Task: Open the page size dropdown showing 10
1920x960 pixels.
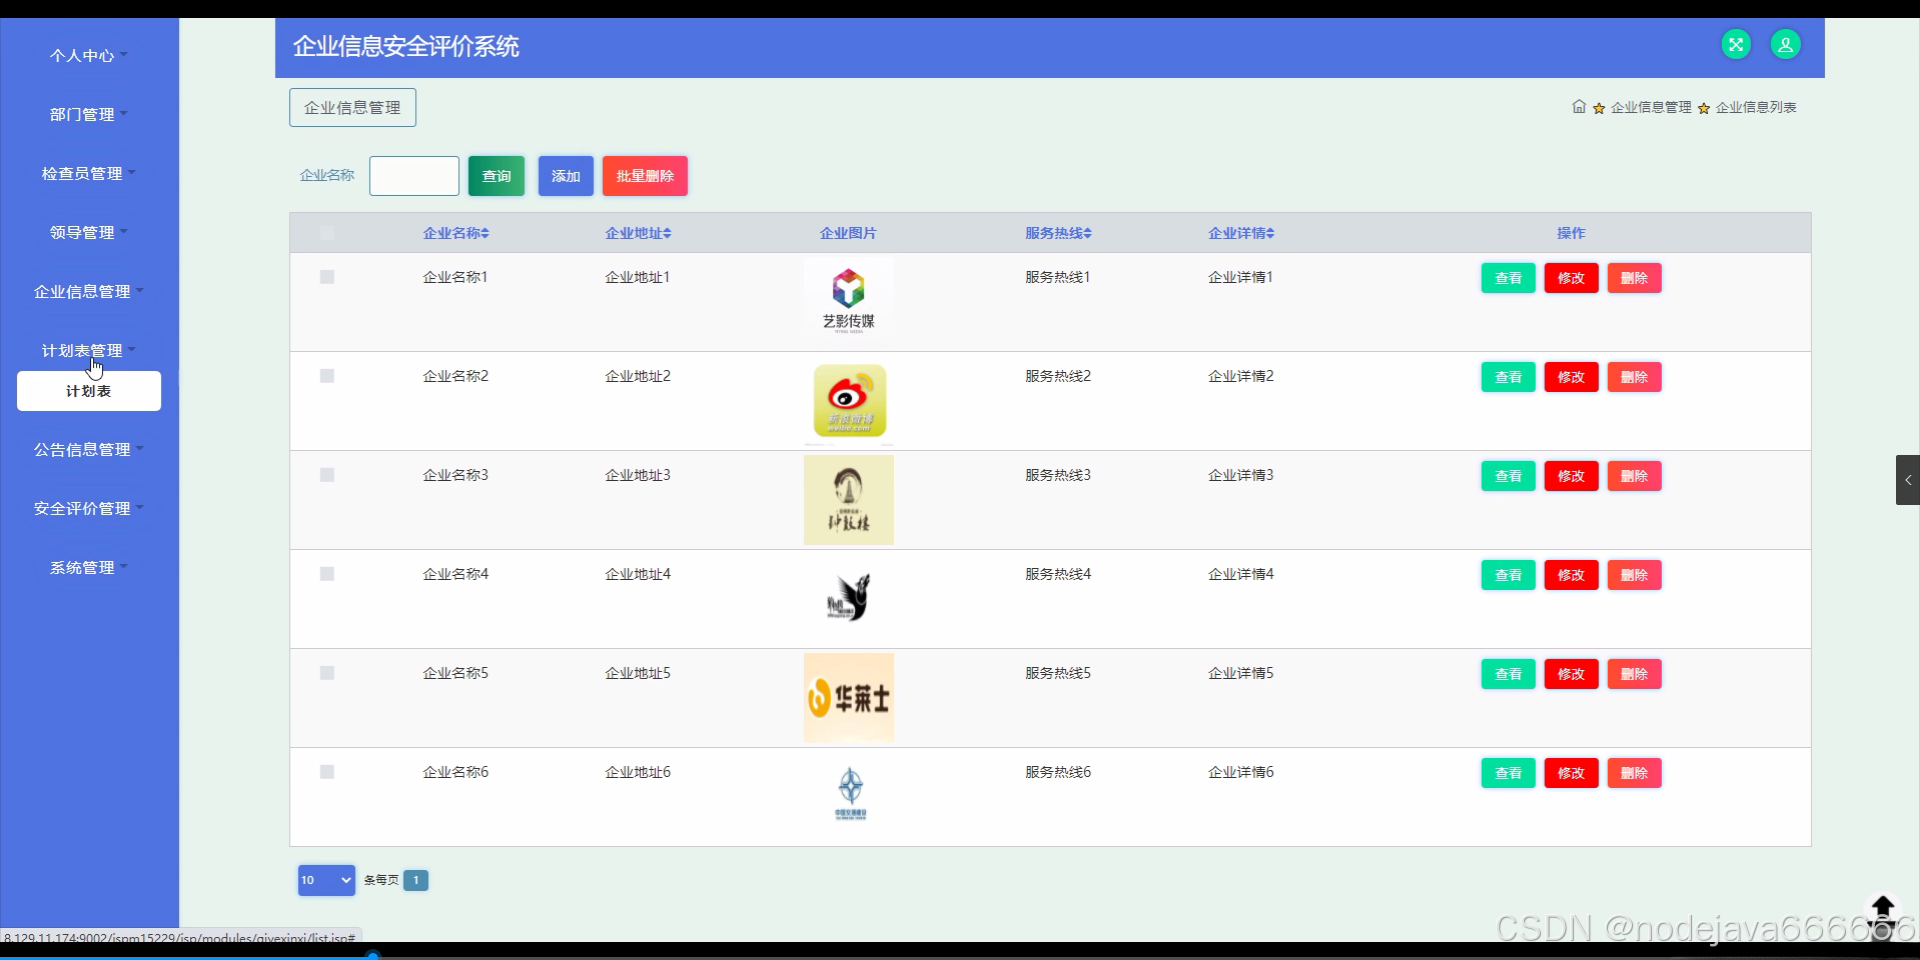Action: [x=326, y=880]
